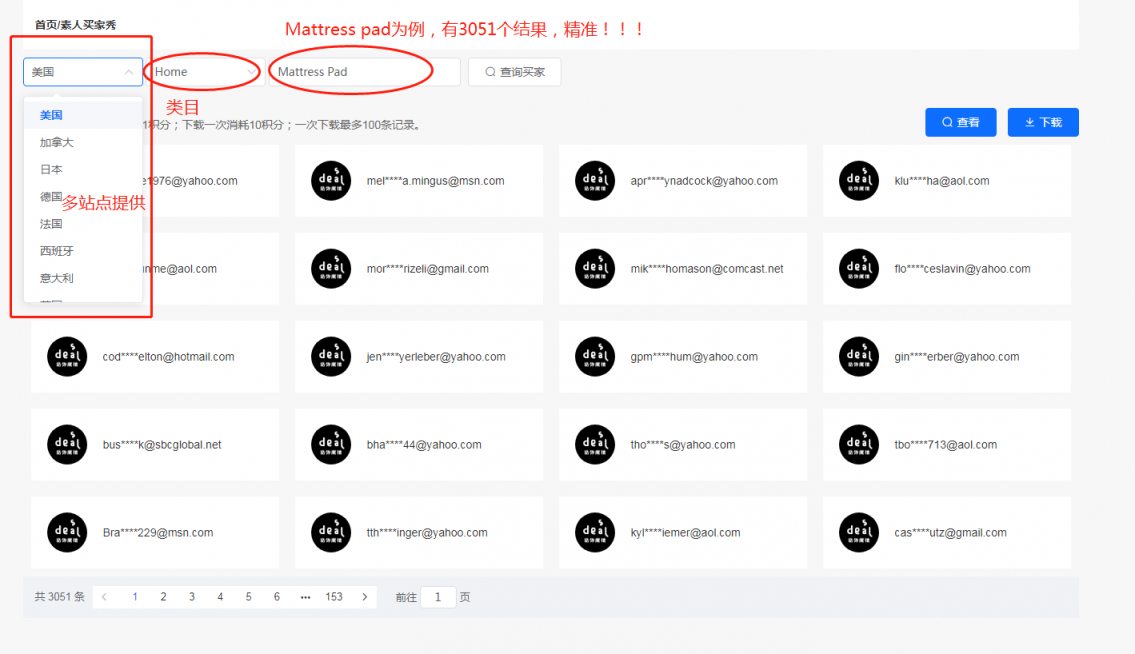Click the 查询买家 search button
This screenshot has width=1135, height=654.
click(x=514, y=72)
